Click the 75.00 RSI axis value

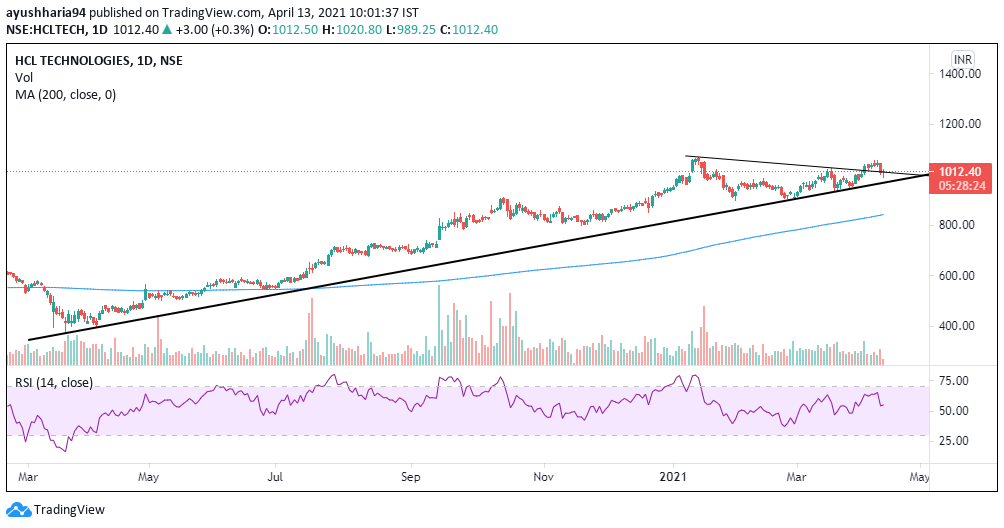tap(953, 381)
